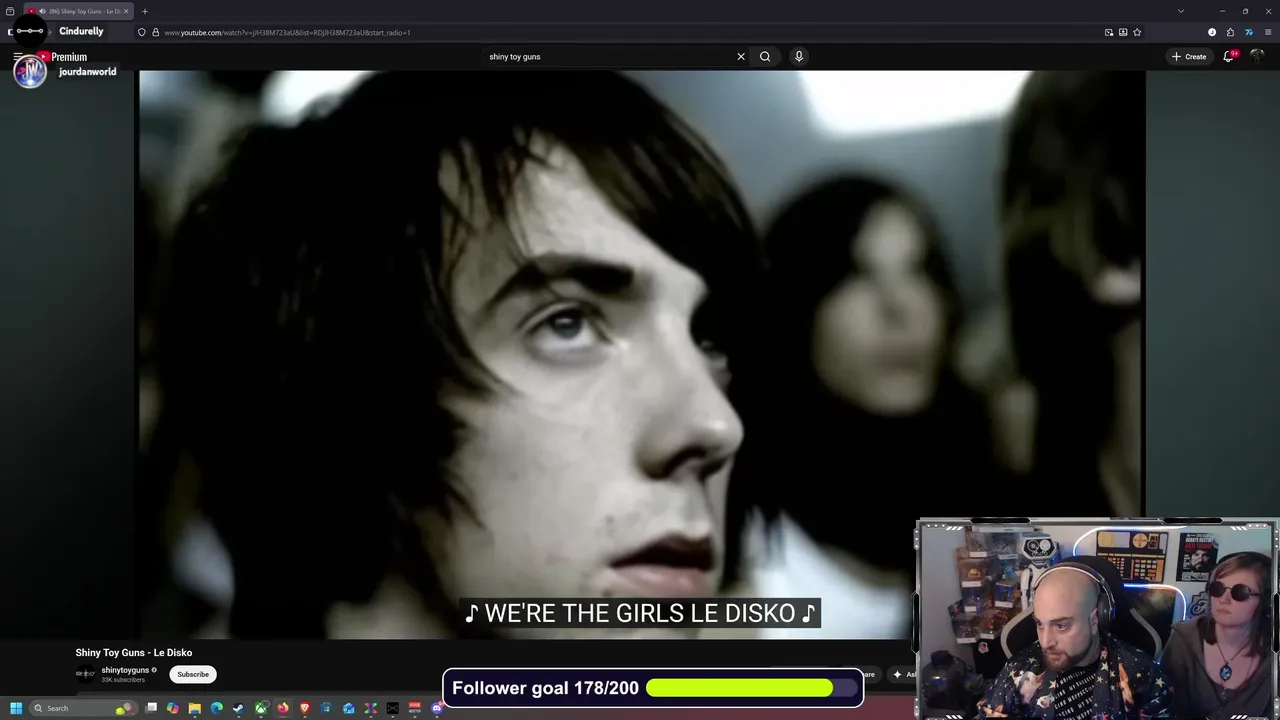
Task: Open Steam from the taskbar
Action: (238, 708)
